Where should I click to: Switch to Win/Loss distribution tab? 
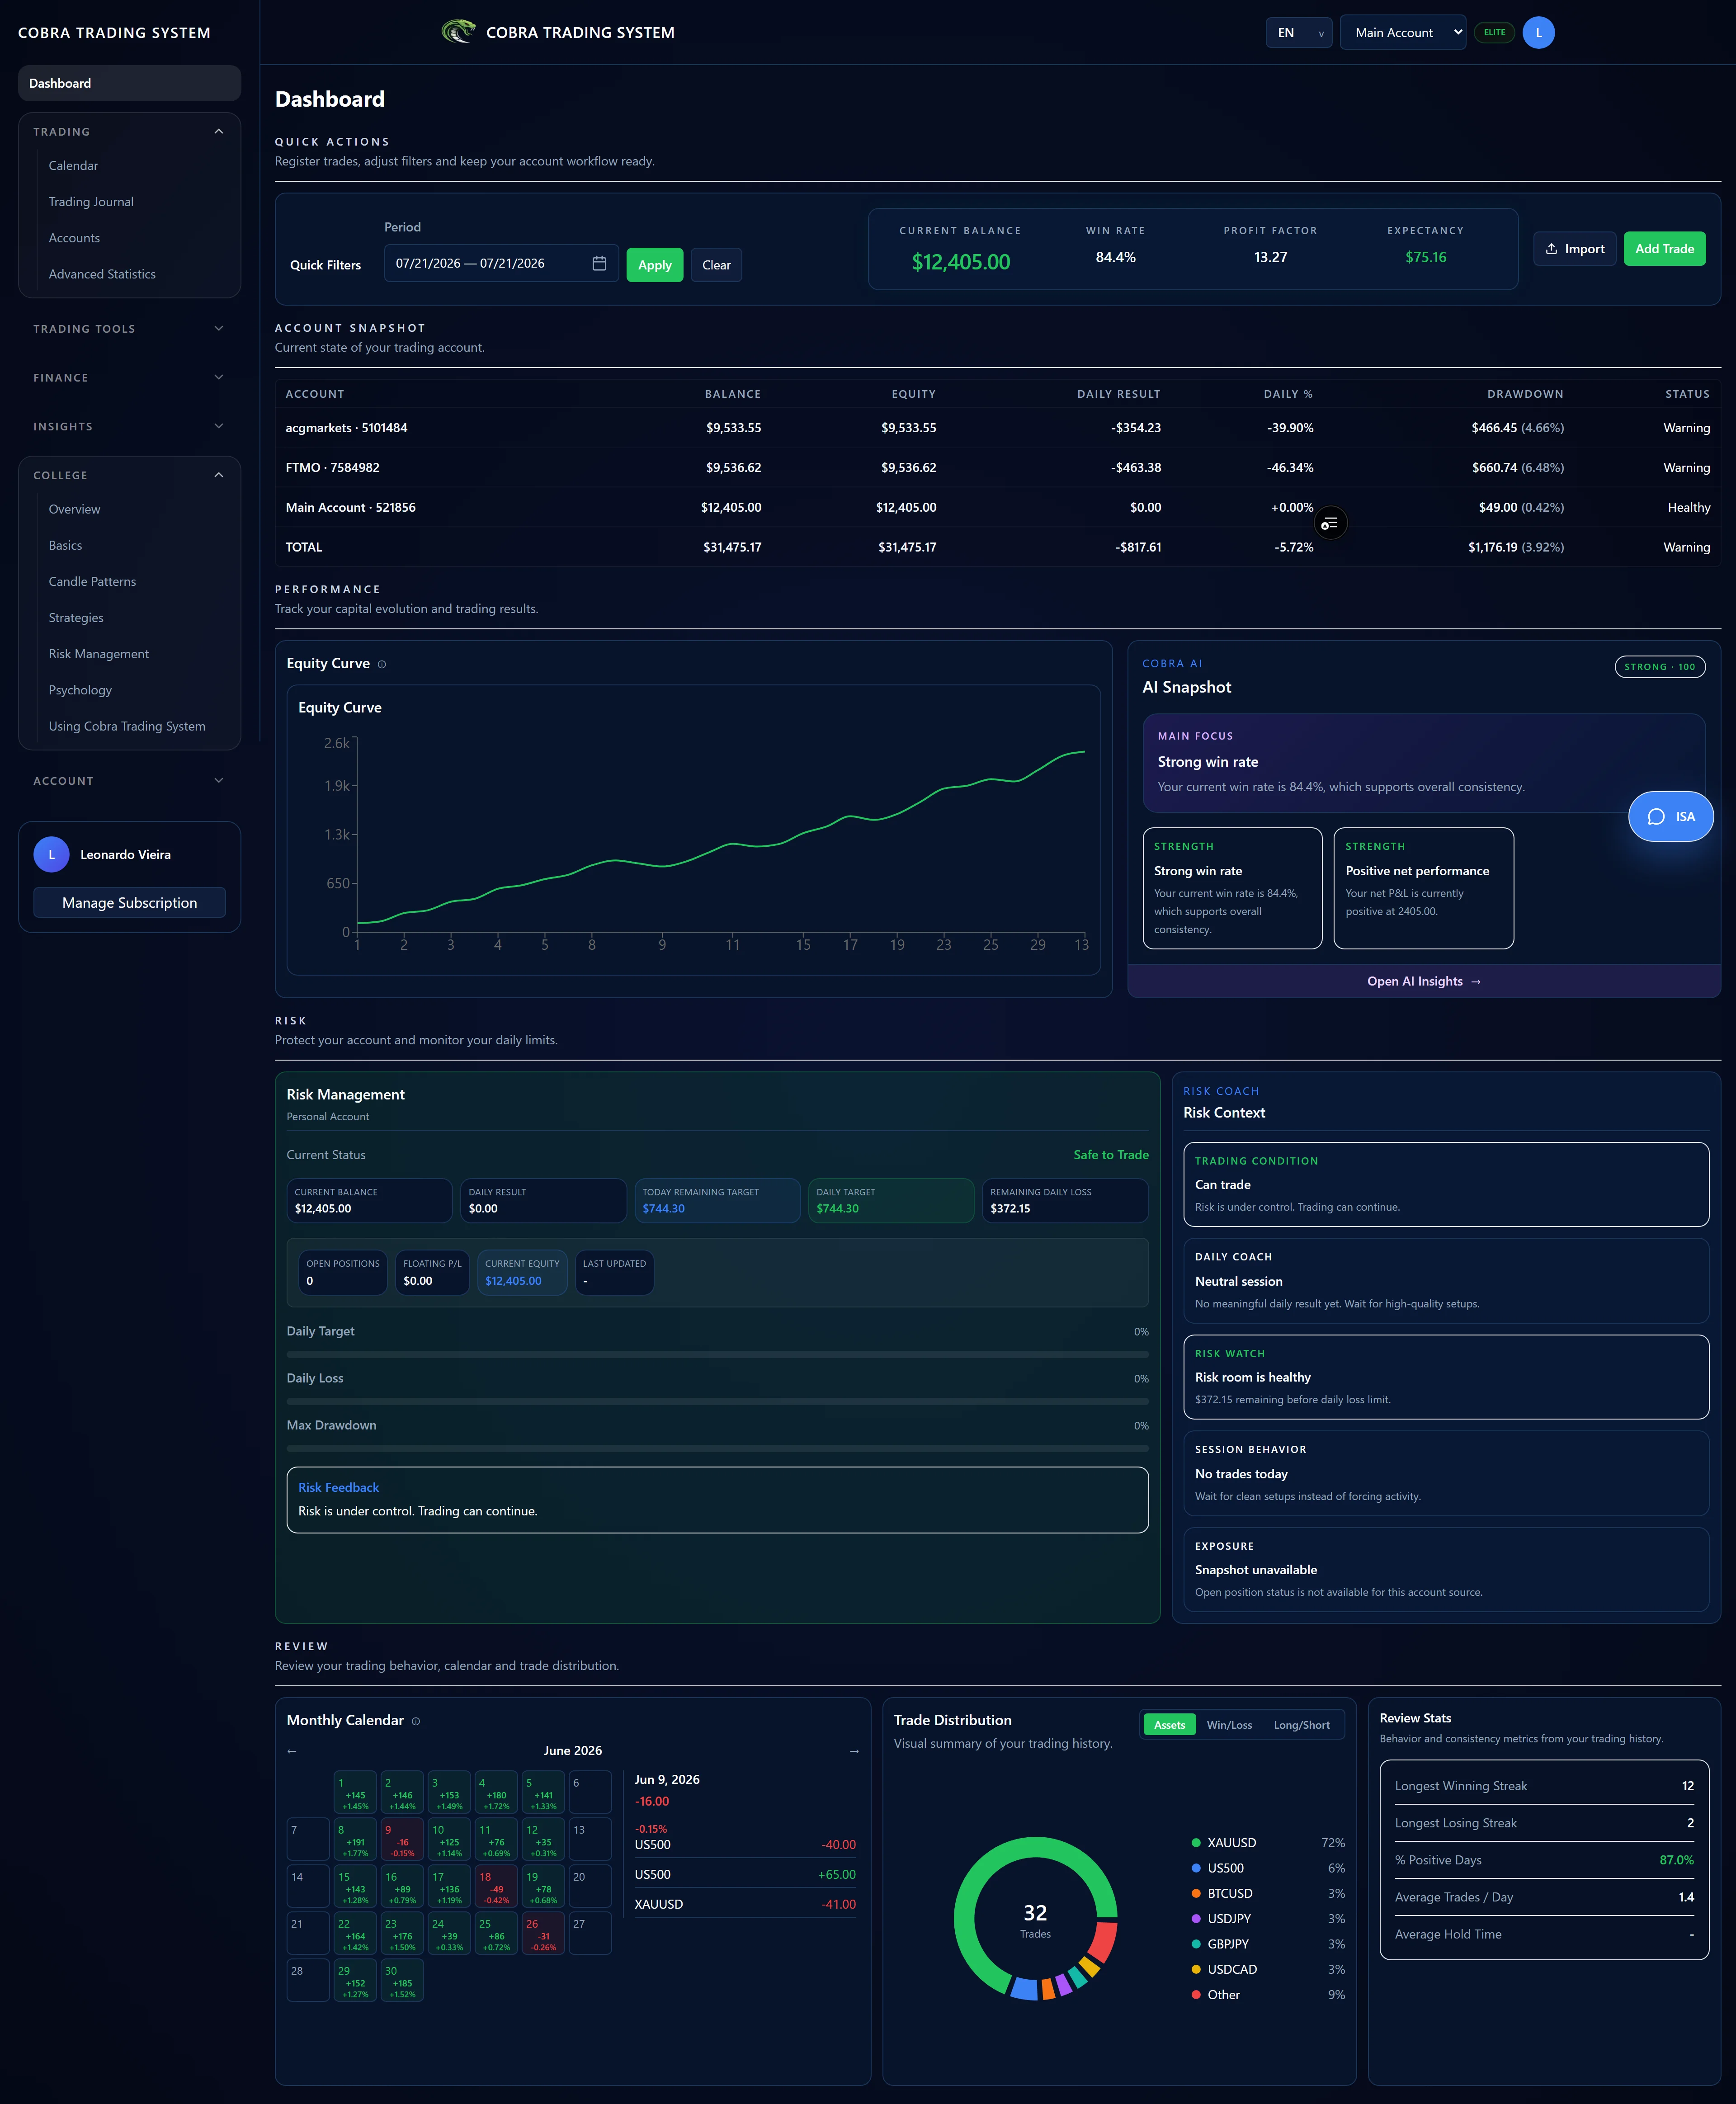pyautogui.click(x=1229, y=1725)
